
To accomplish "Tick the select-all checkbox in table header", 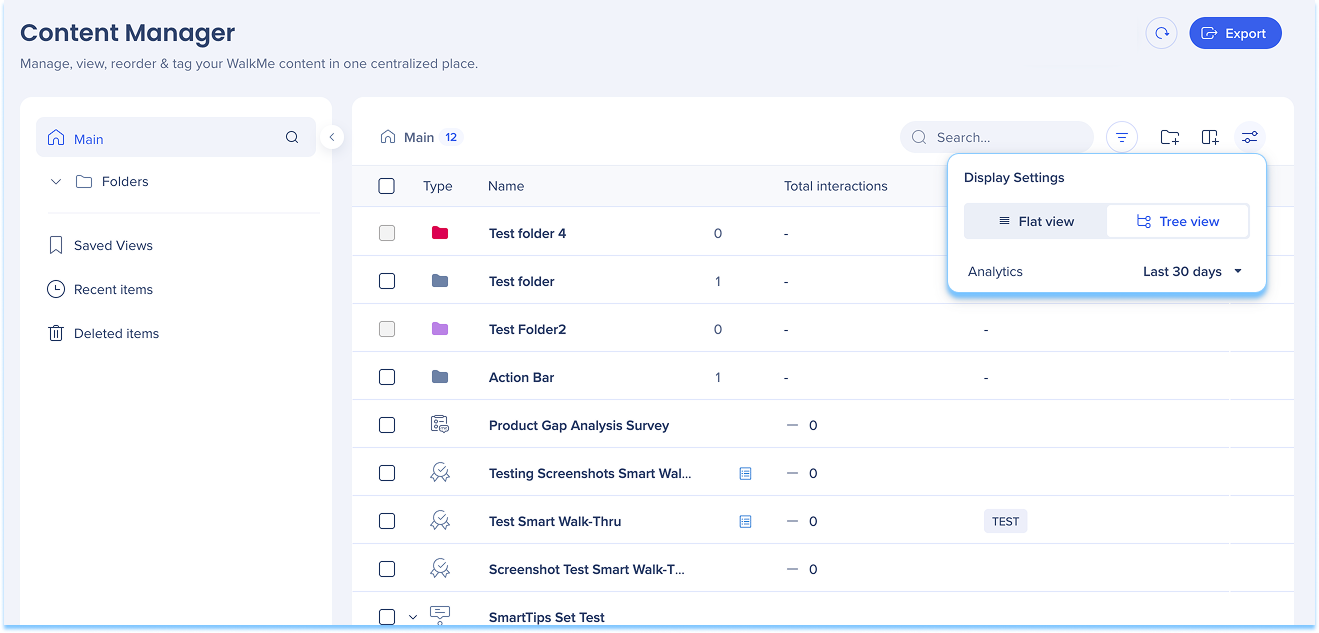I will (387, 186).
